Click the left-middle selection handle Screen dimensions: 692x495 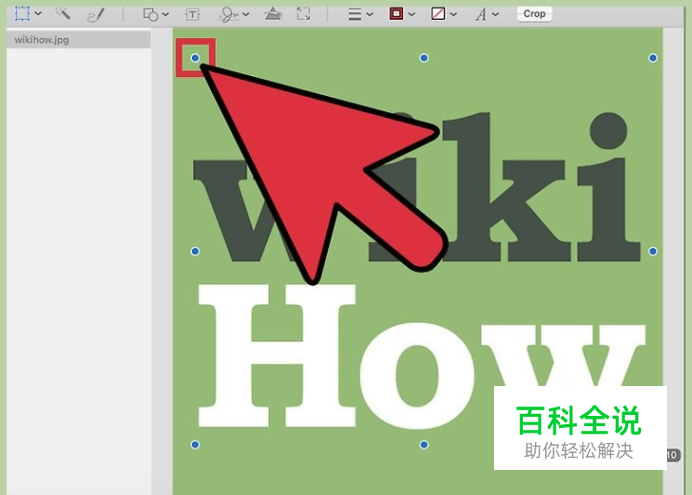(x=195, y=251)
